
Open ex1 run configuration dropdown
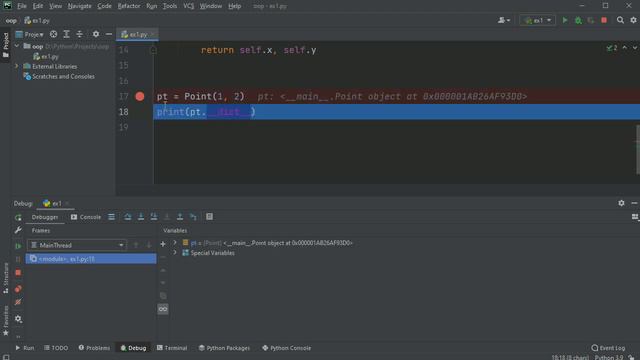tap(538, 20)
